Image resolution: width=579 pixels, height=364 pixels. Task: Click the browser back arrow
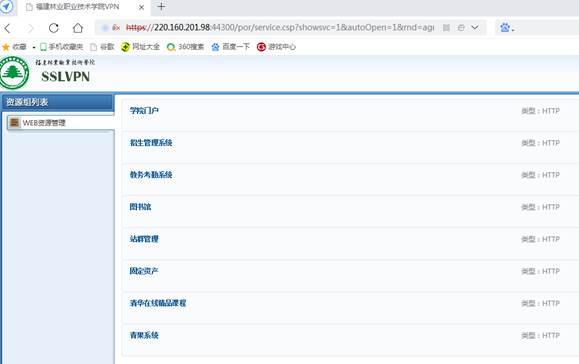[x=7, y=28]
